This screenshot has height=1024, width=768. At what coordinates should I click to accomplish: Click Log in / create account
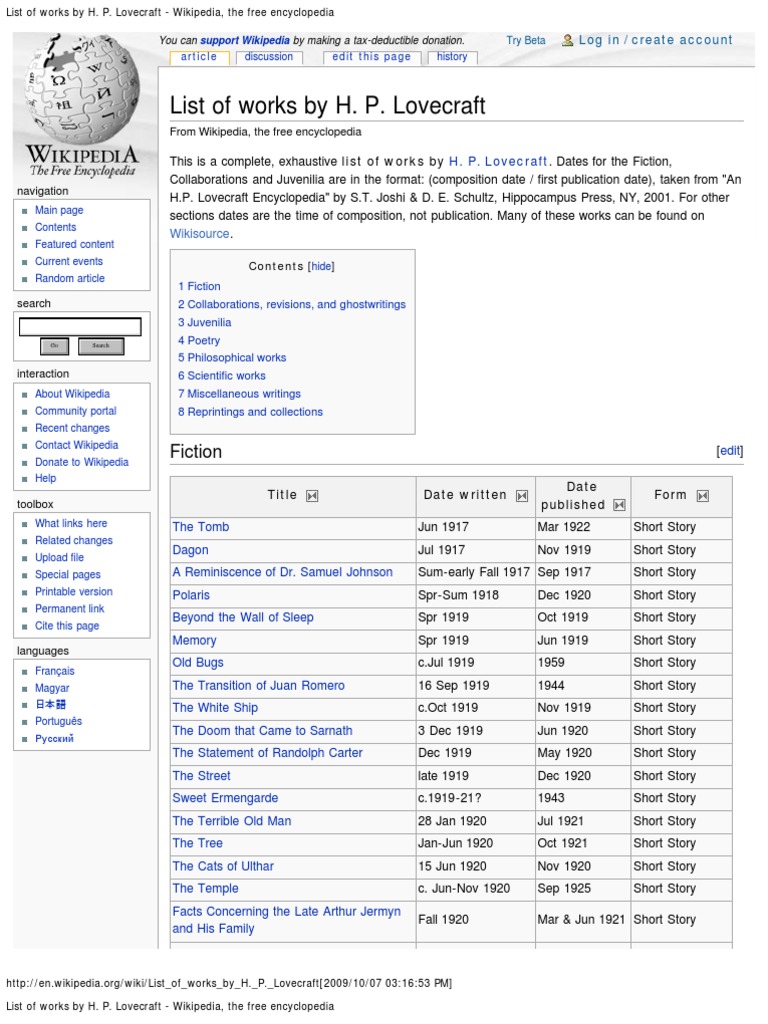pos(656,40)
